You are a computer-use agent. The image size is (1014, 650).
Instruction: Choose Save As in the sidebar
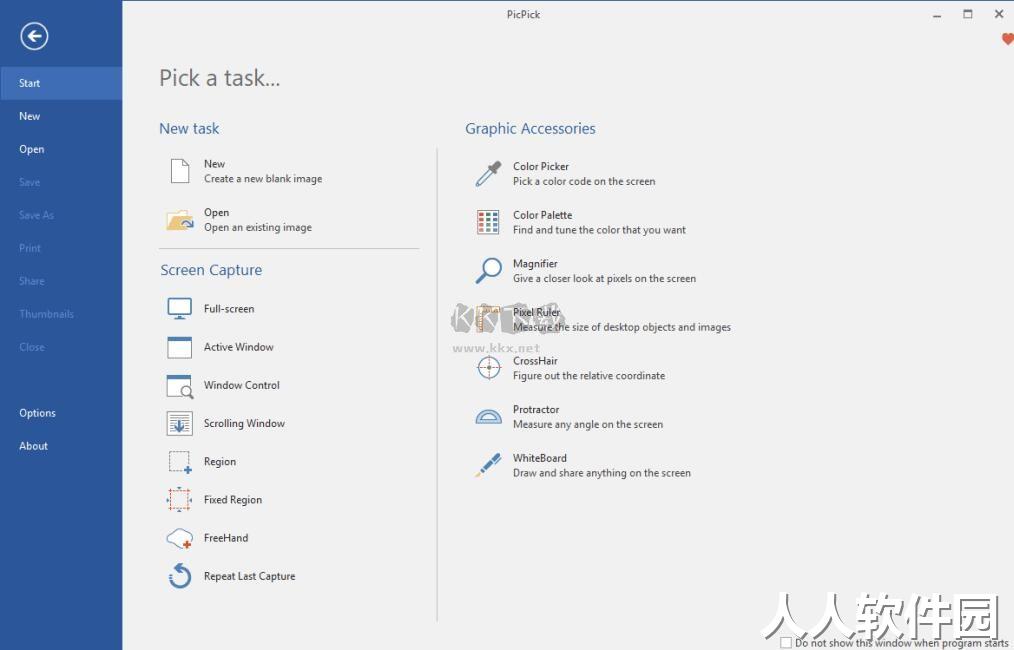[61, 215]
